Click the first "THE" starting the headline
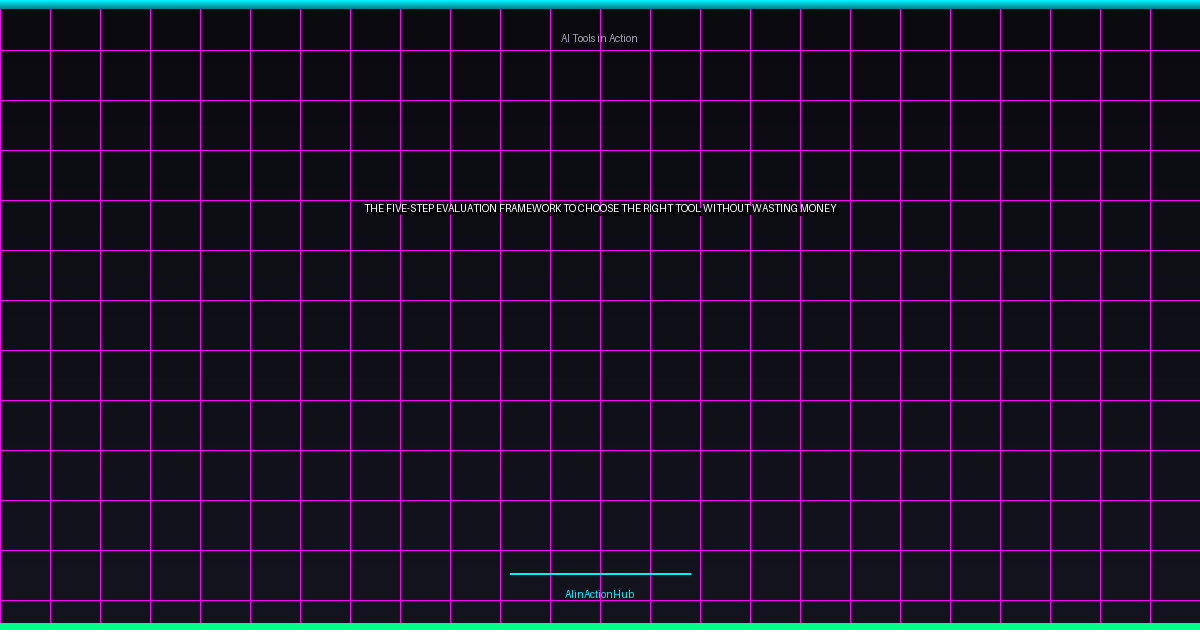Image resolution: width=1200 pixels, height=630 pixels. coord(374,208)
